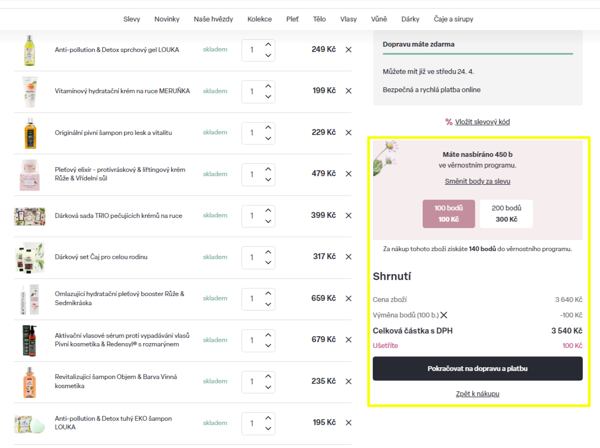The height and width of the screenshot is (448, 600).
Task: Decrease quantity of Omlazující pleťový booster
Action: (268, 304)
